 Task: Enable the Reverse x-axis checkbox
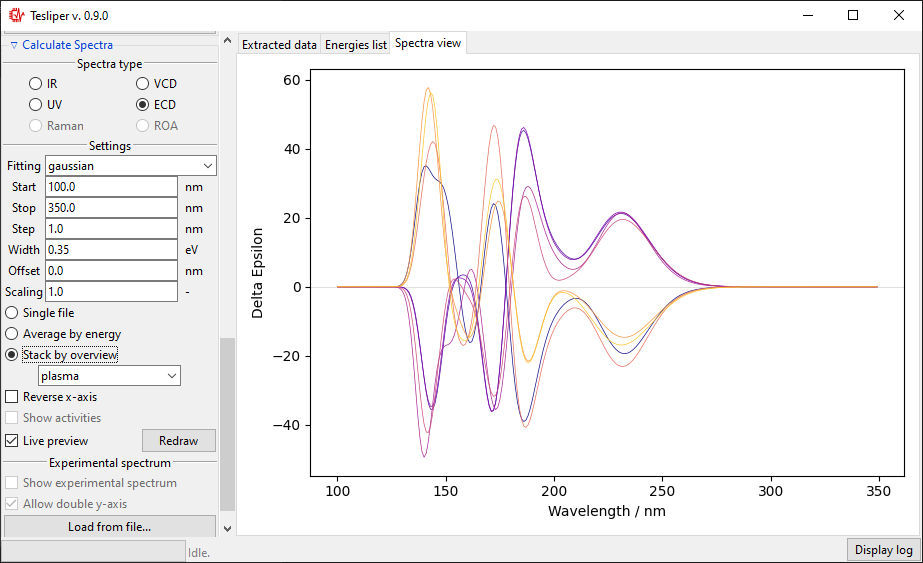(13, 397)
